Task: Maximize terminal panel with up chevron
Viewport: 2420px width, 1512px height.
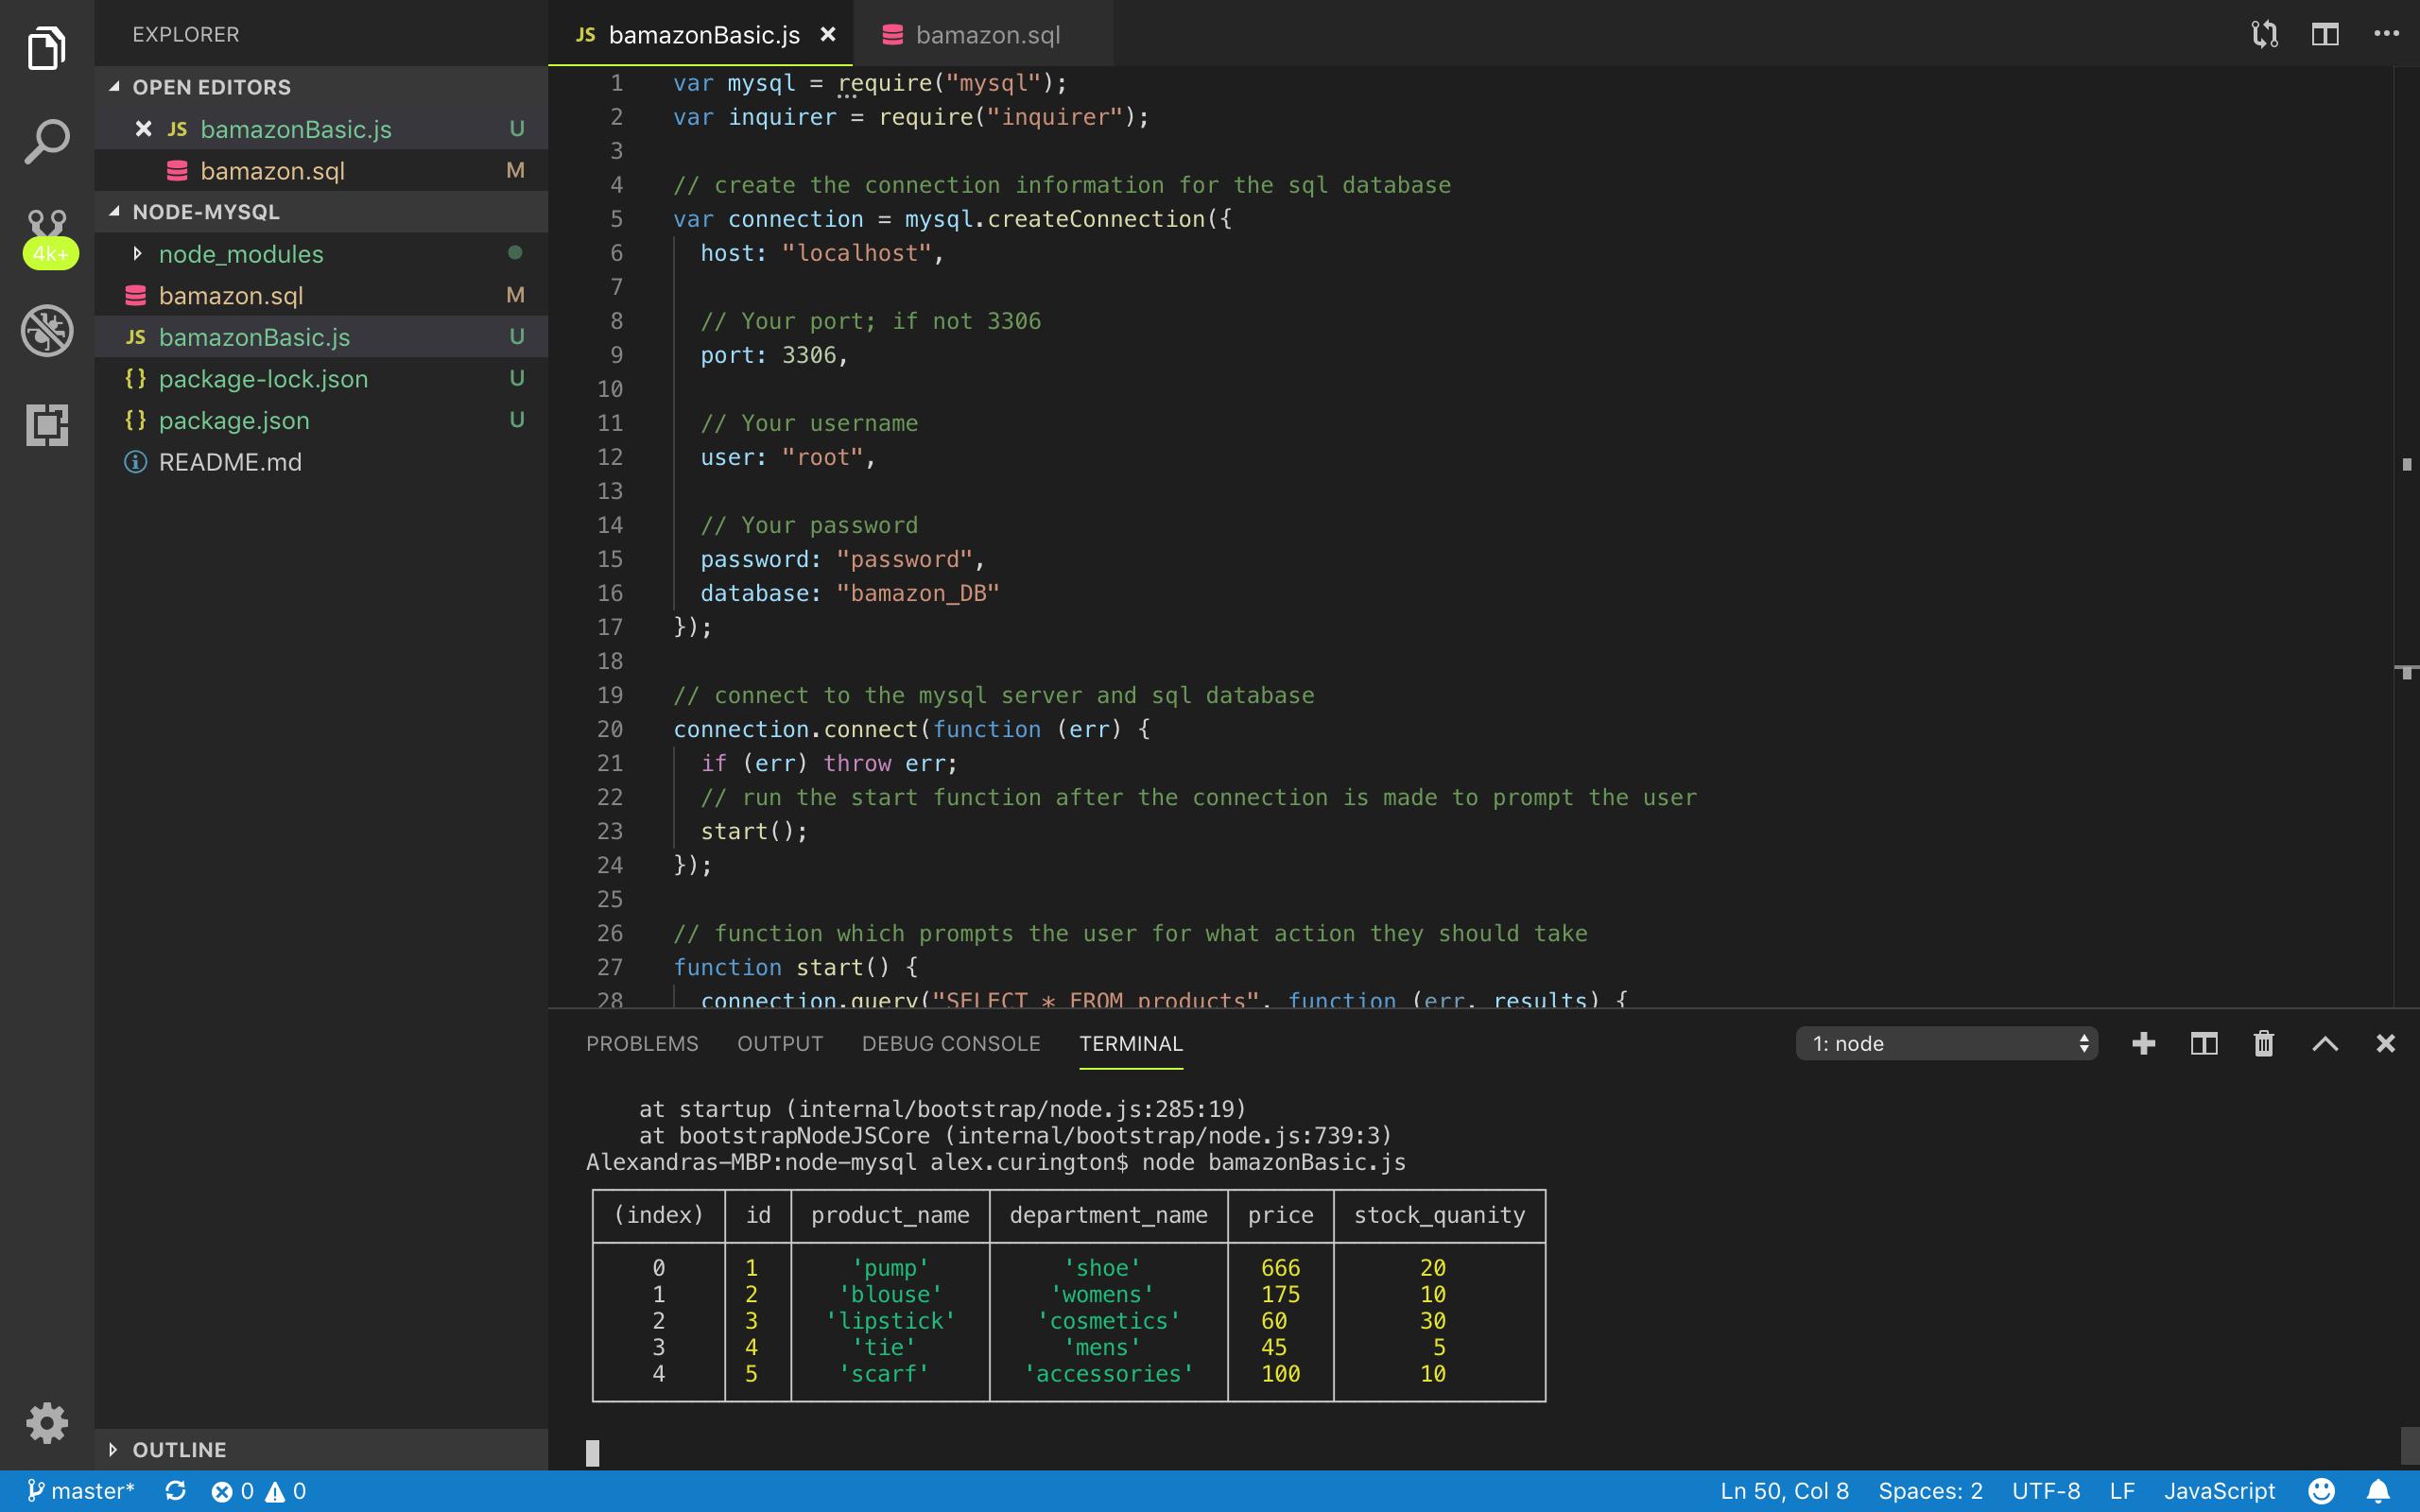Action: tap(2325, 1044)
